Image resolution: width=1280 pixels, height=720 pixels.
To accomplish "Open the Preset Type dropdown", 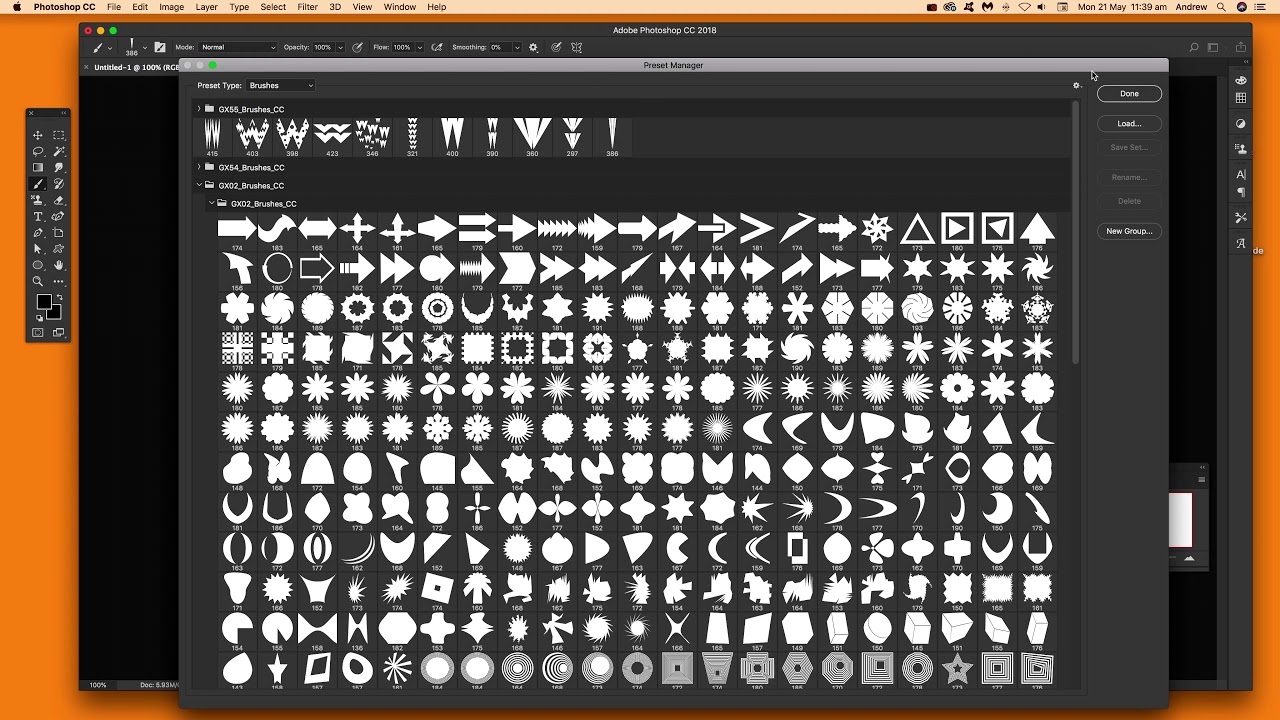I will (x=281, y=86).
